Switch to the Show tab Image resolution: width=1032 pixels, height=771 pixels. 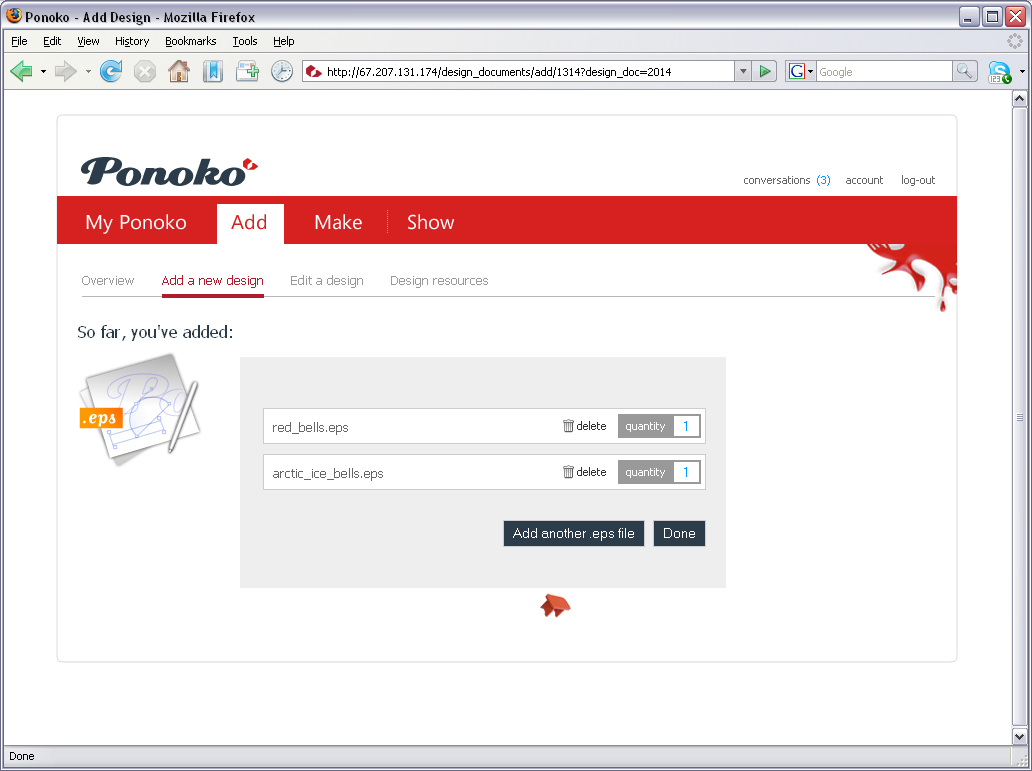(430, 222)
